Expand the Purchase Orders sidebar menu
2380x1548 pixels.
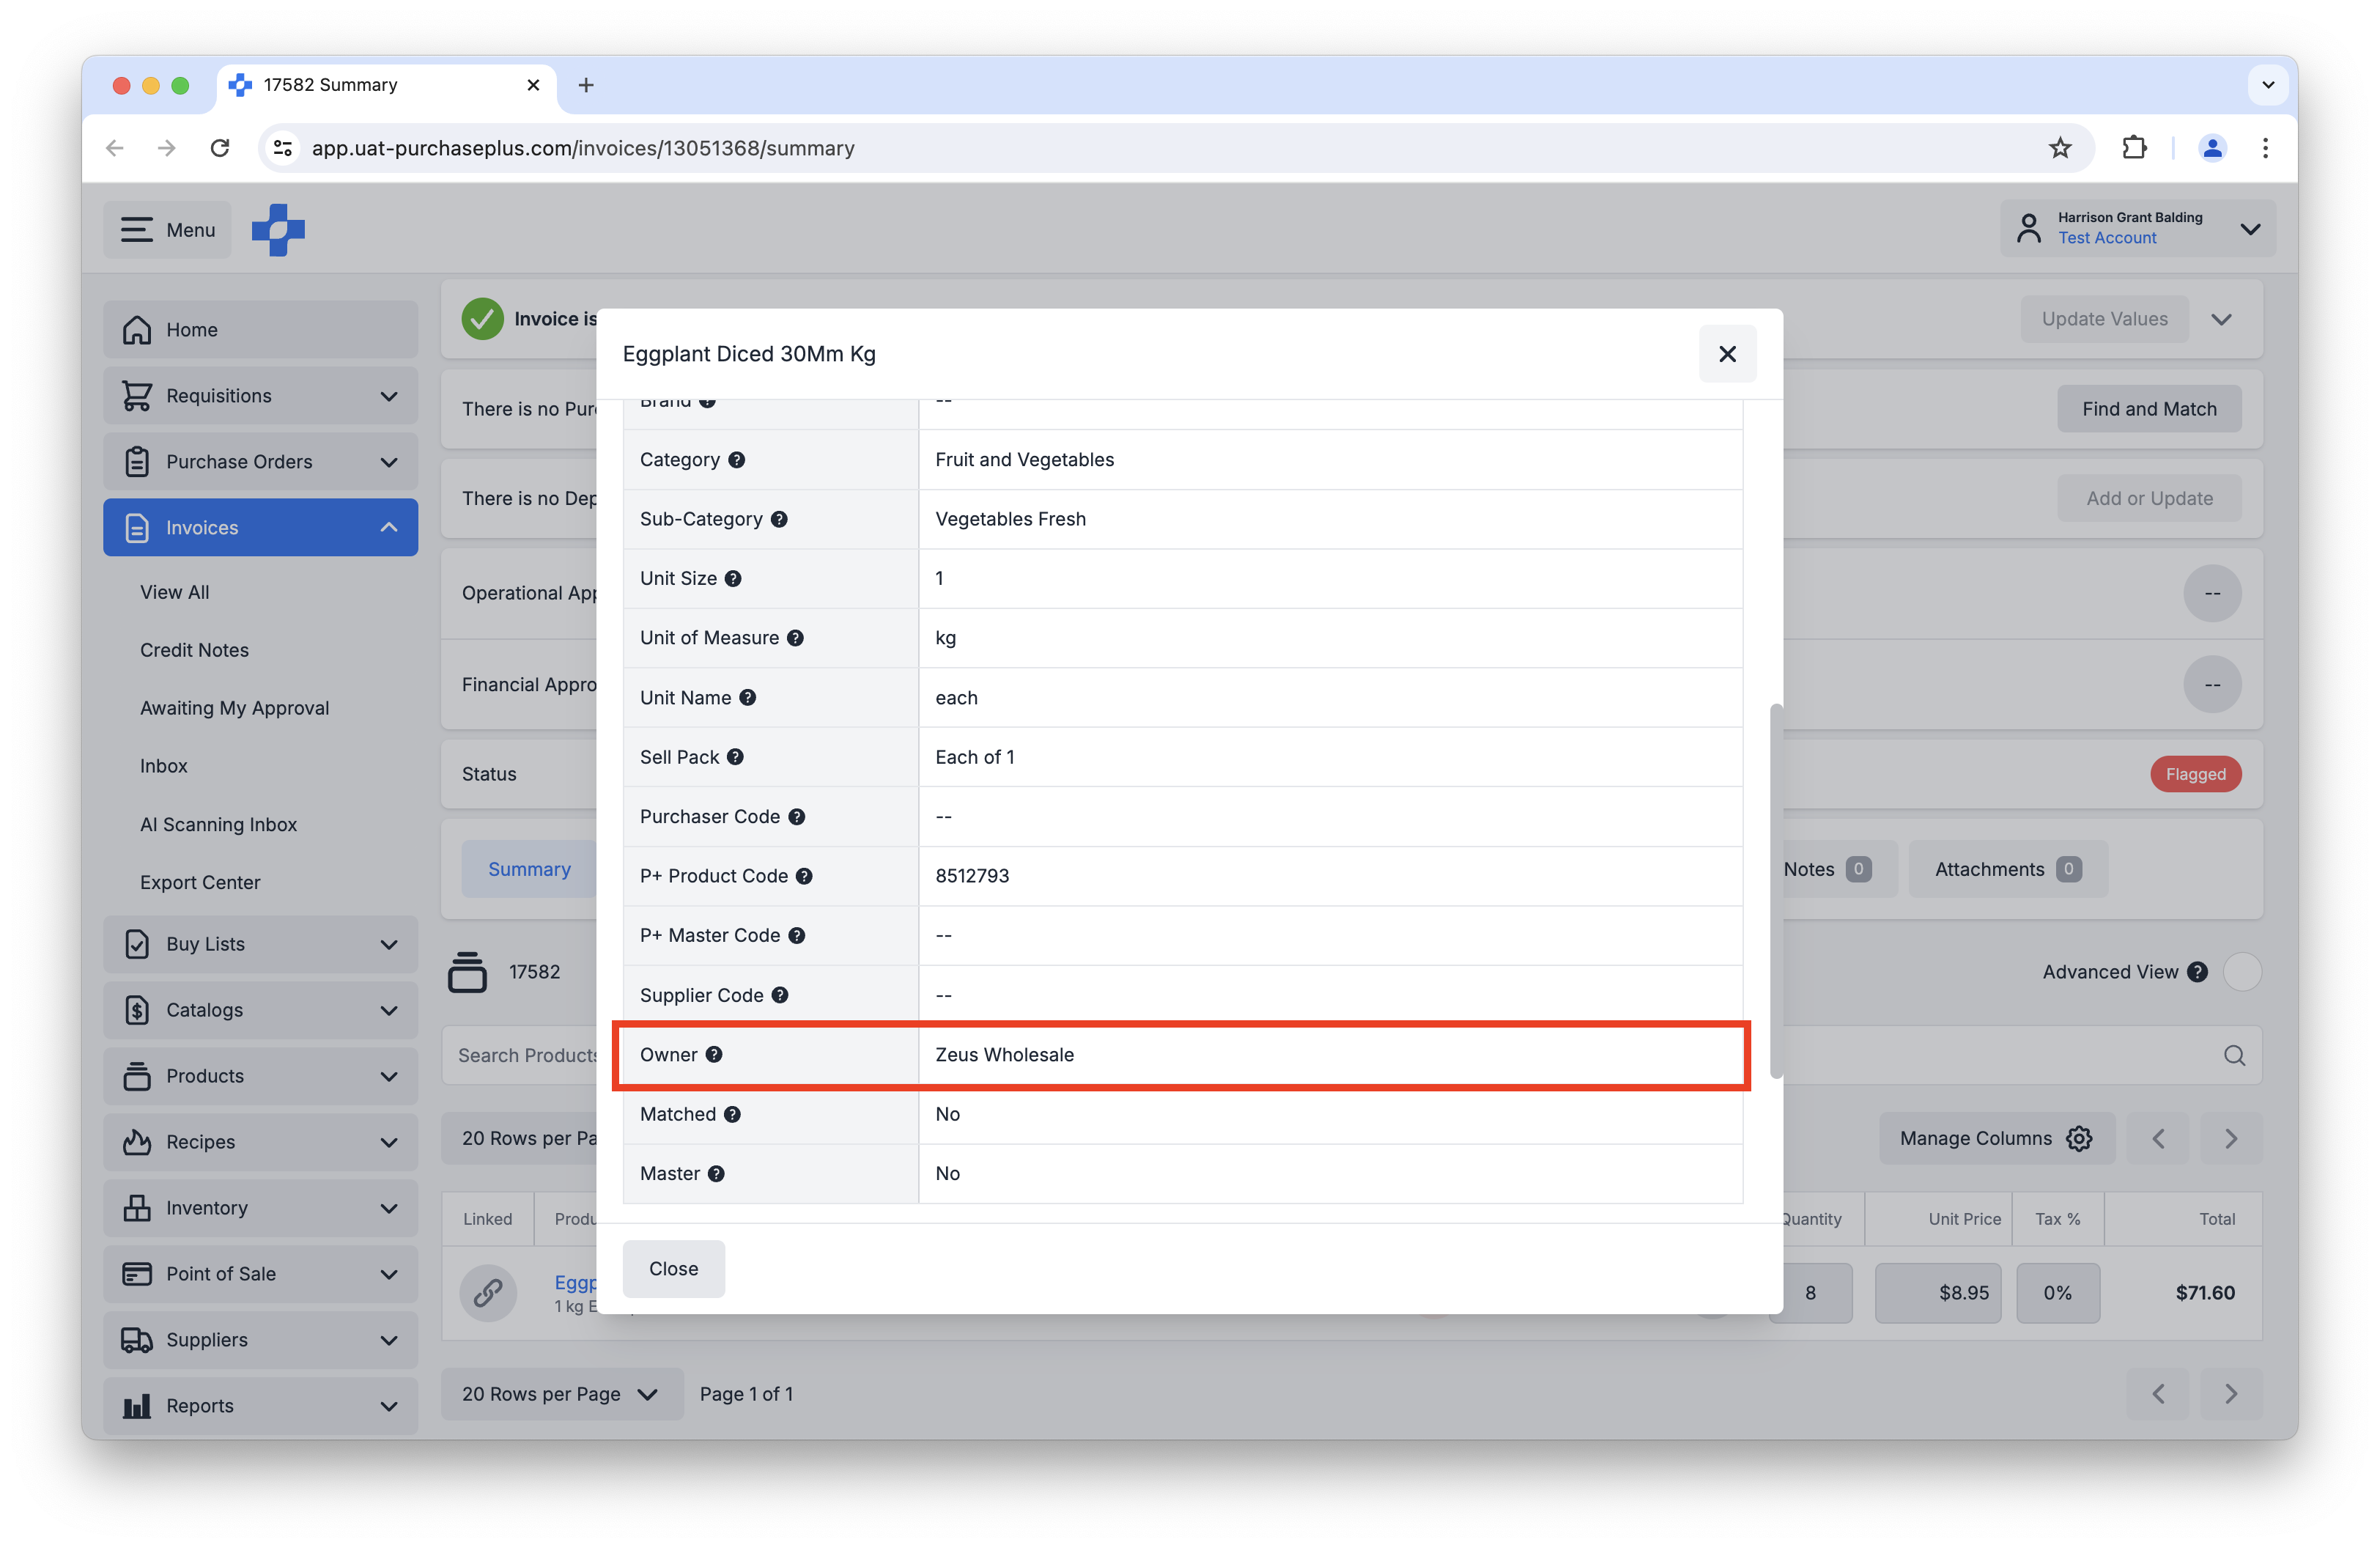click(x=261, y=462)
